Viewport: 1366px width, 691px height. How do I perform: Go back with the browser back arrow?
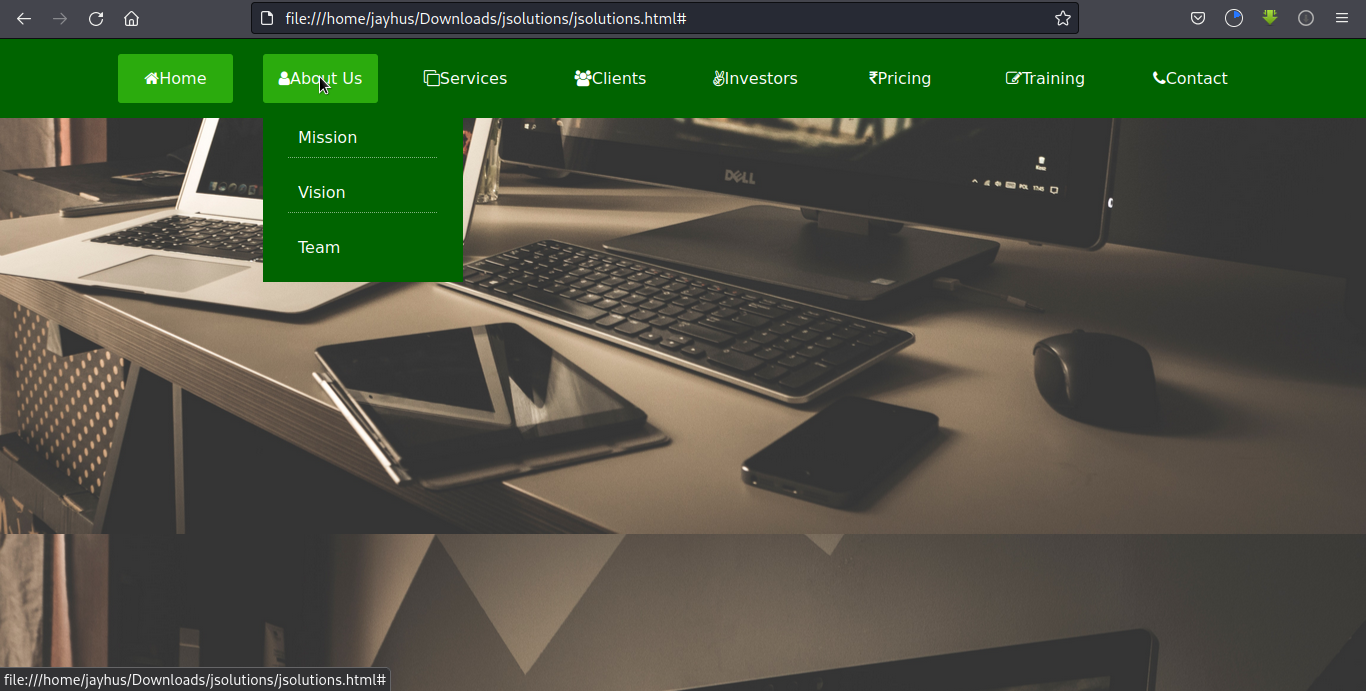point(24,19)
